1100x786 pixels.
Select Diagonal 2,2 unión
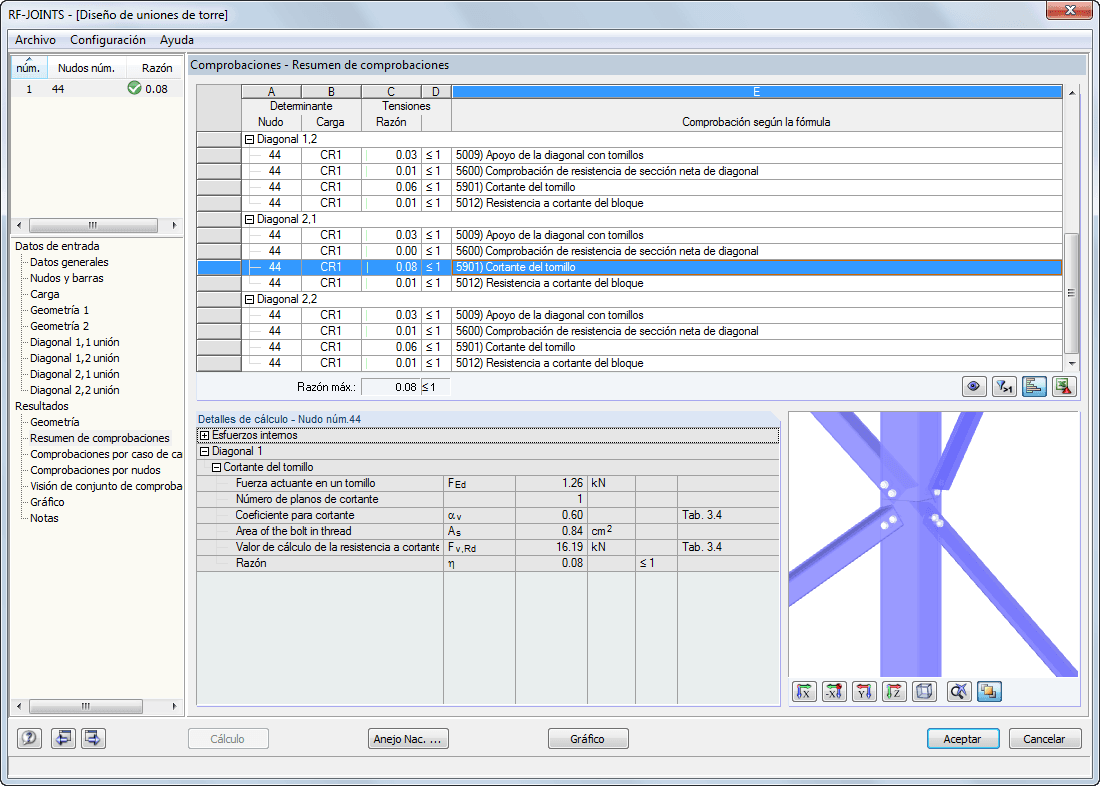[x=75, y=390]
